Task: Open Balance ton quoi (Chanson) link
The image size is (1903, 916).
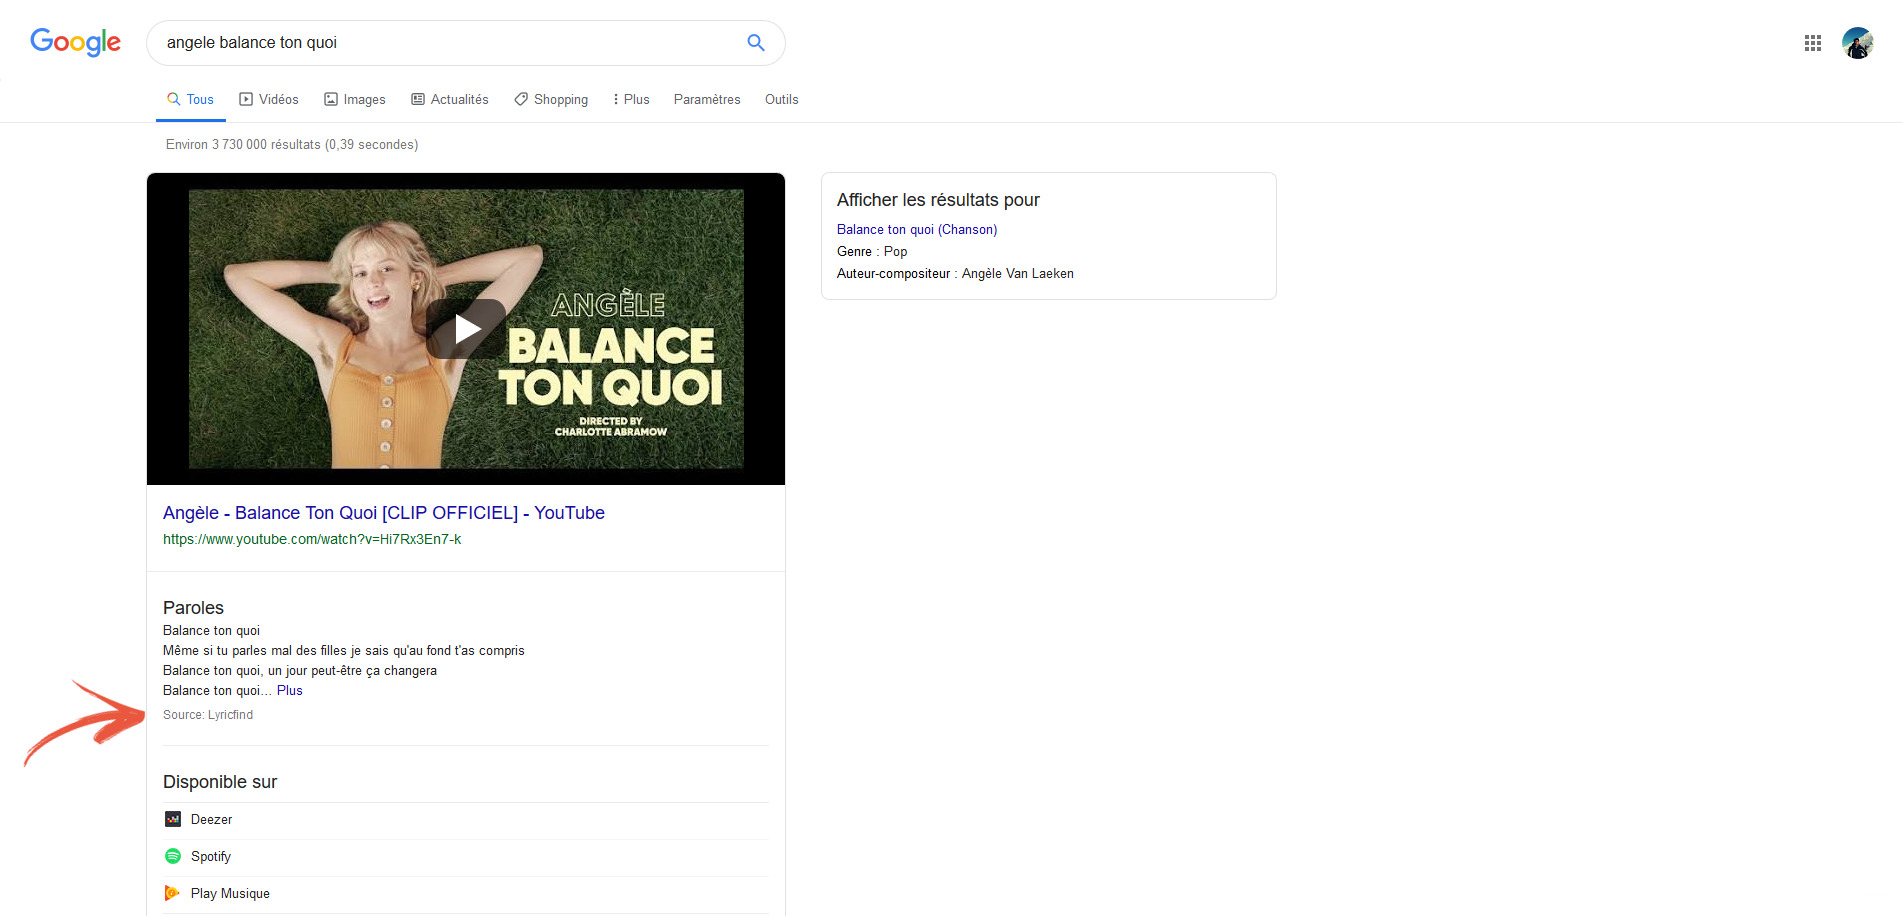Action: pyautogui.click(x=917, y=230)
